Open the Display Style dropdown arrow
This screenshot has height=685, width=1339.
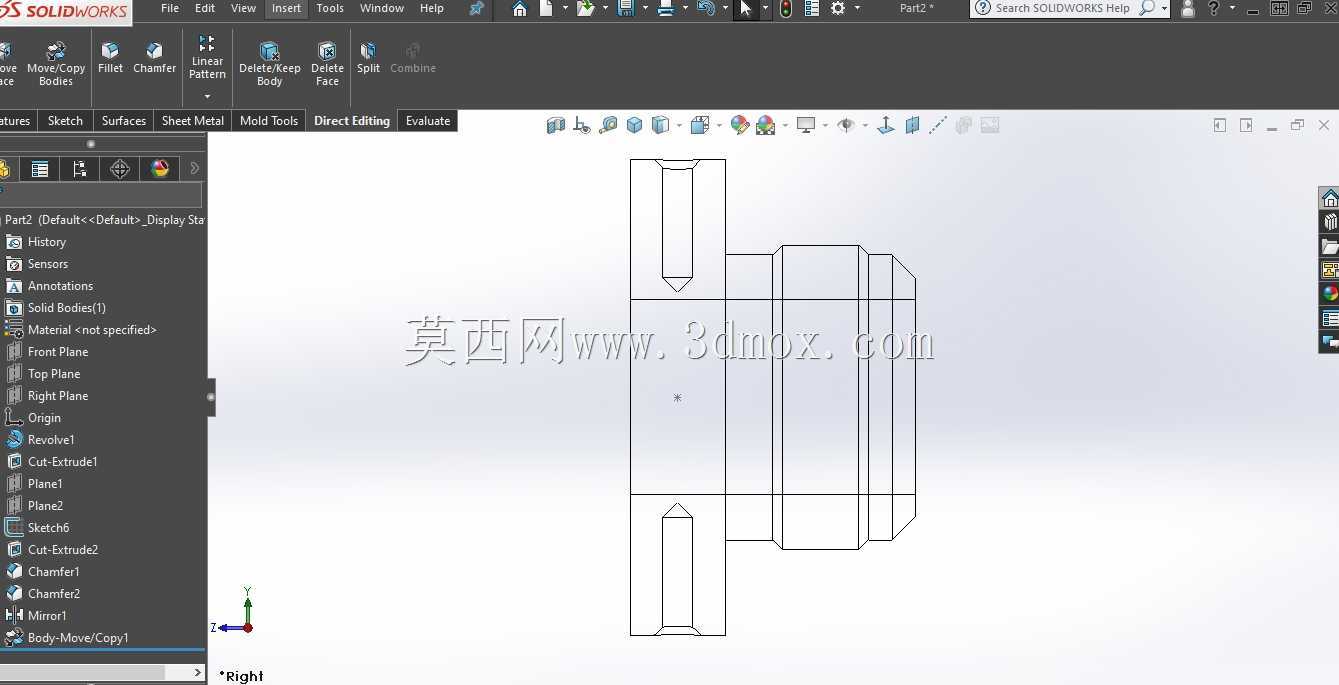point(679,126)
